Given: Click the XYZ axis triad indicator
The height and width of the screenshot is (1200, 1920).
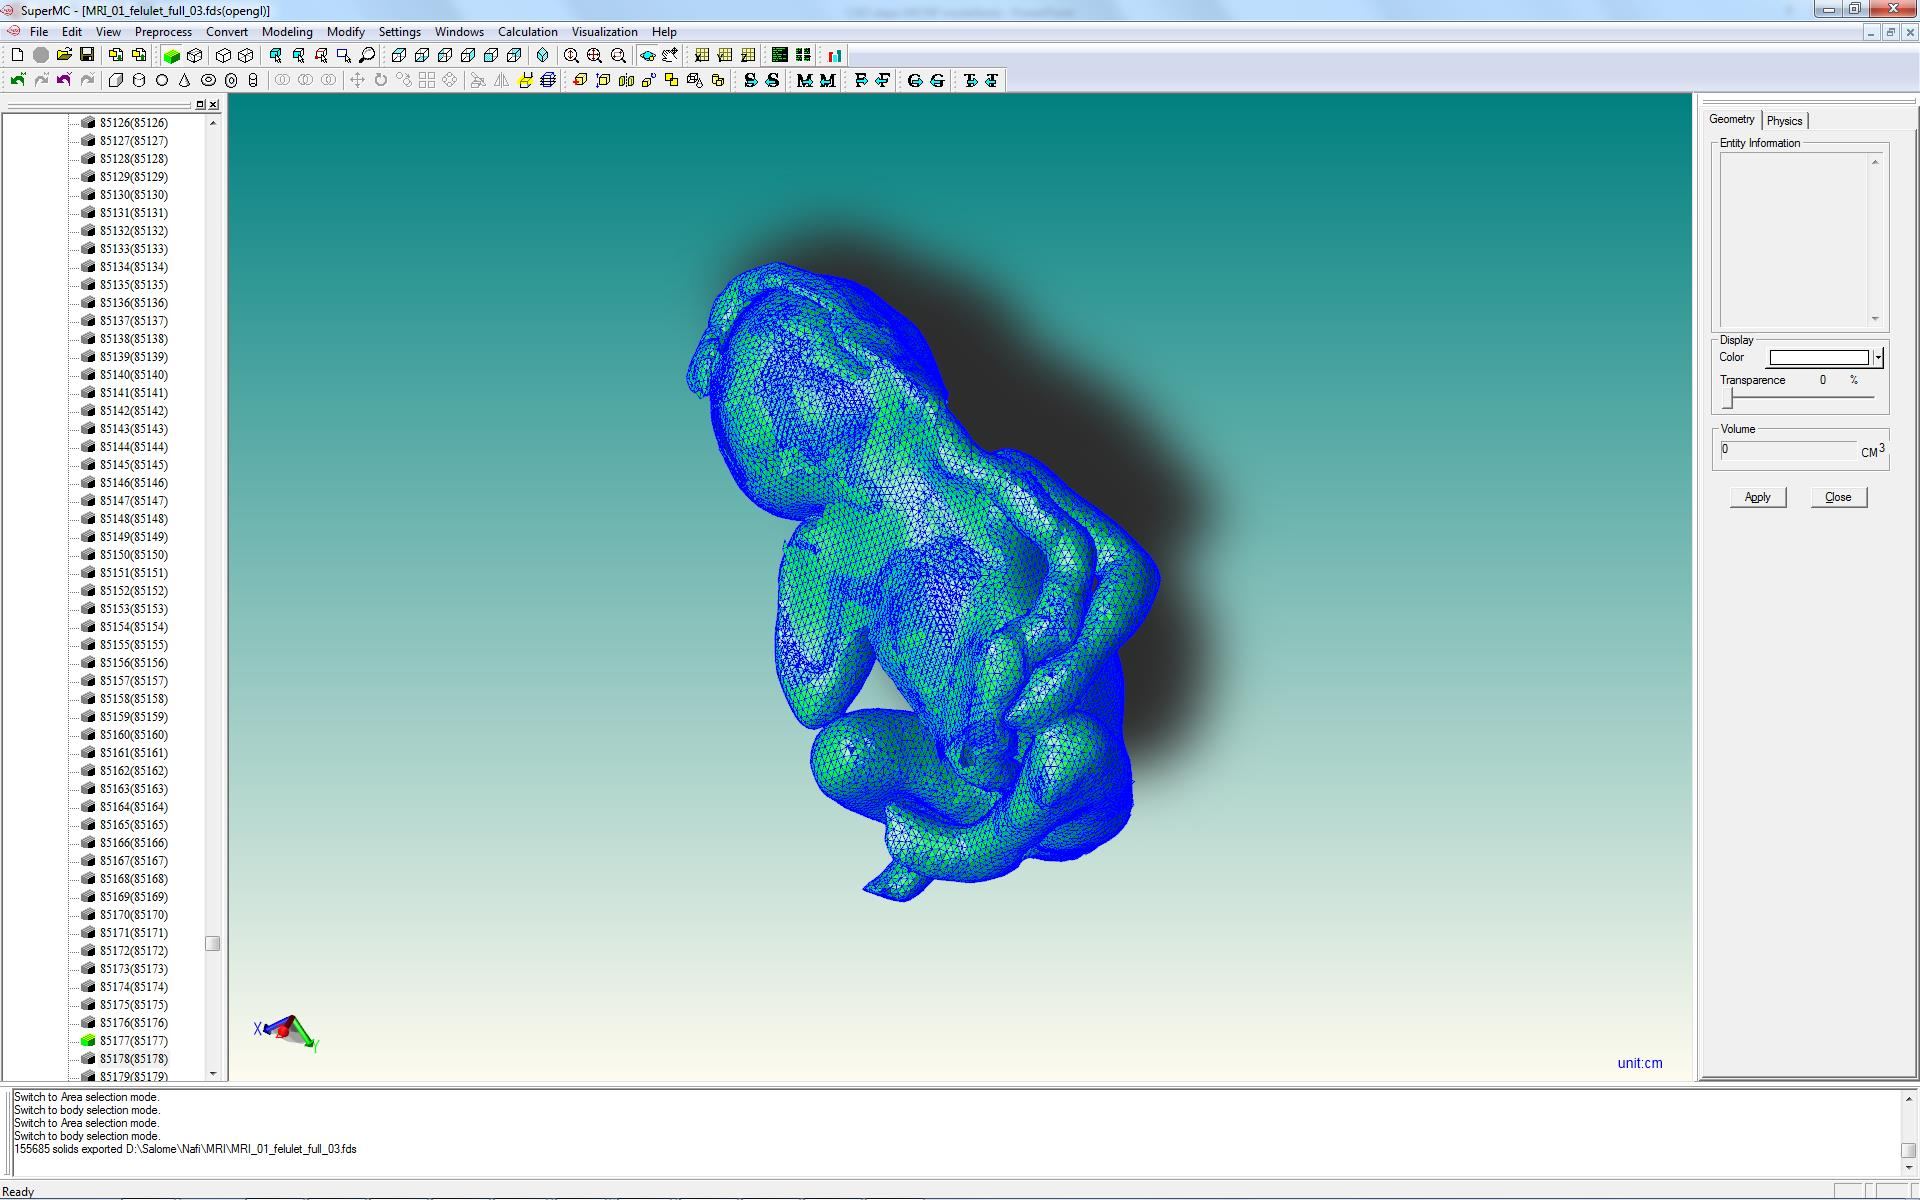Looking at the screenshot, I should point(286,1032).
